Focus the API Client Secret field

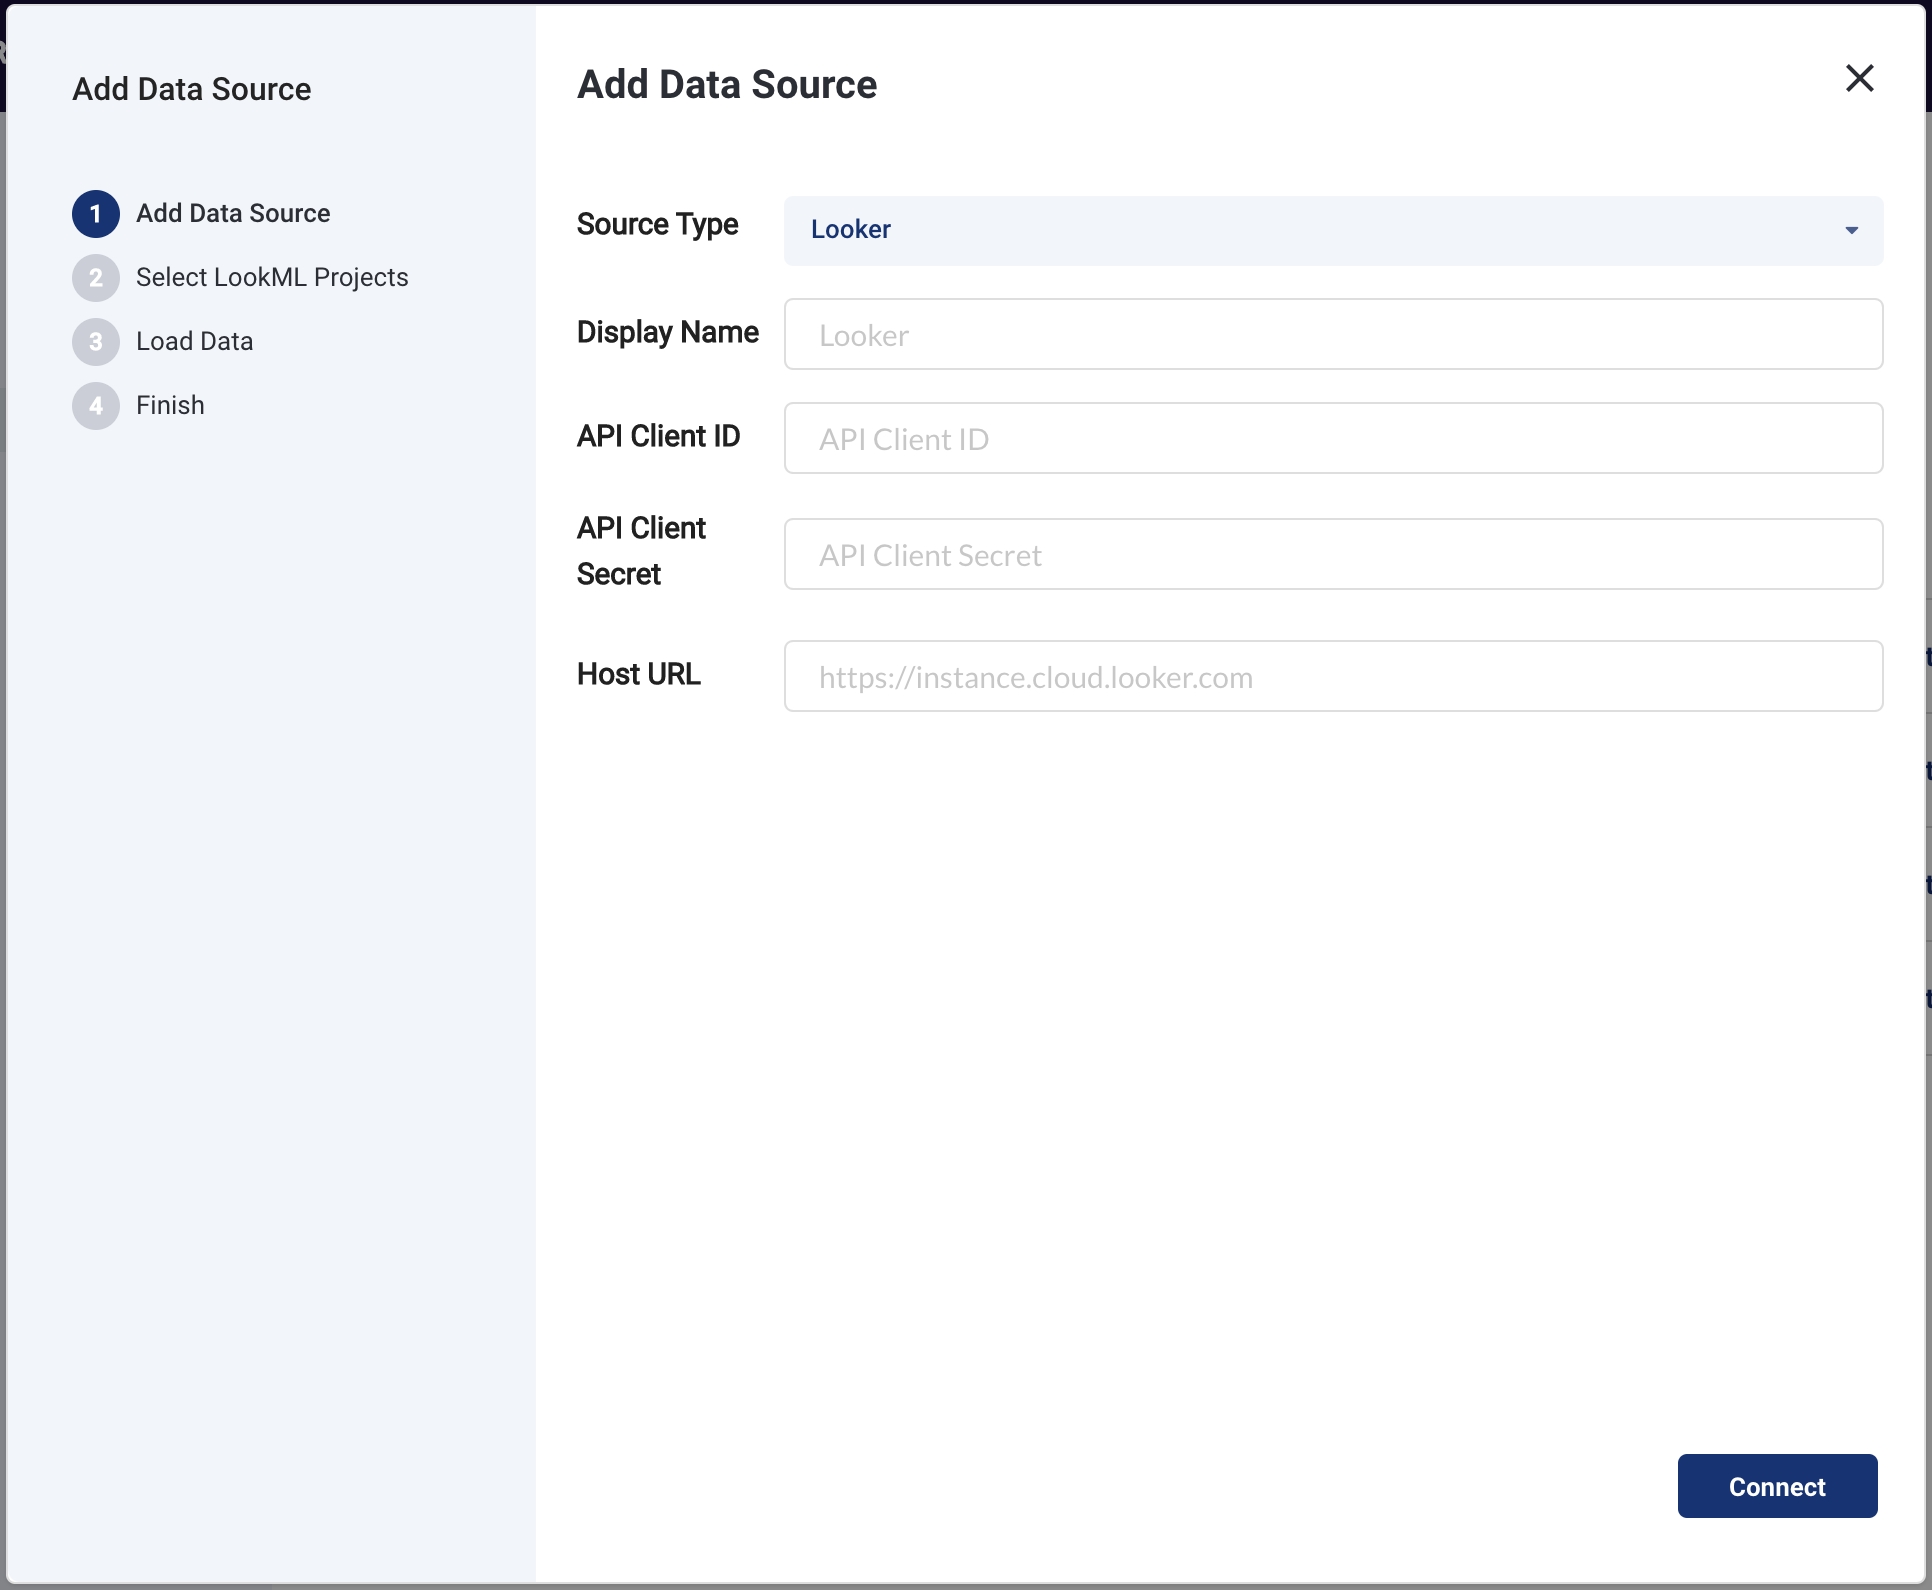click(x=1333, y=555)
